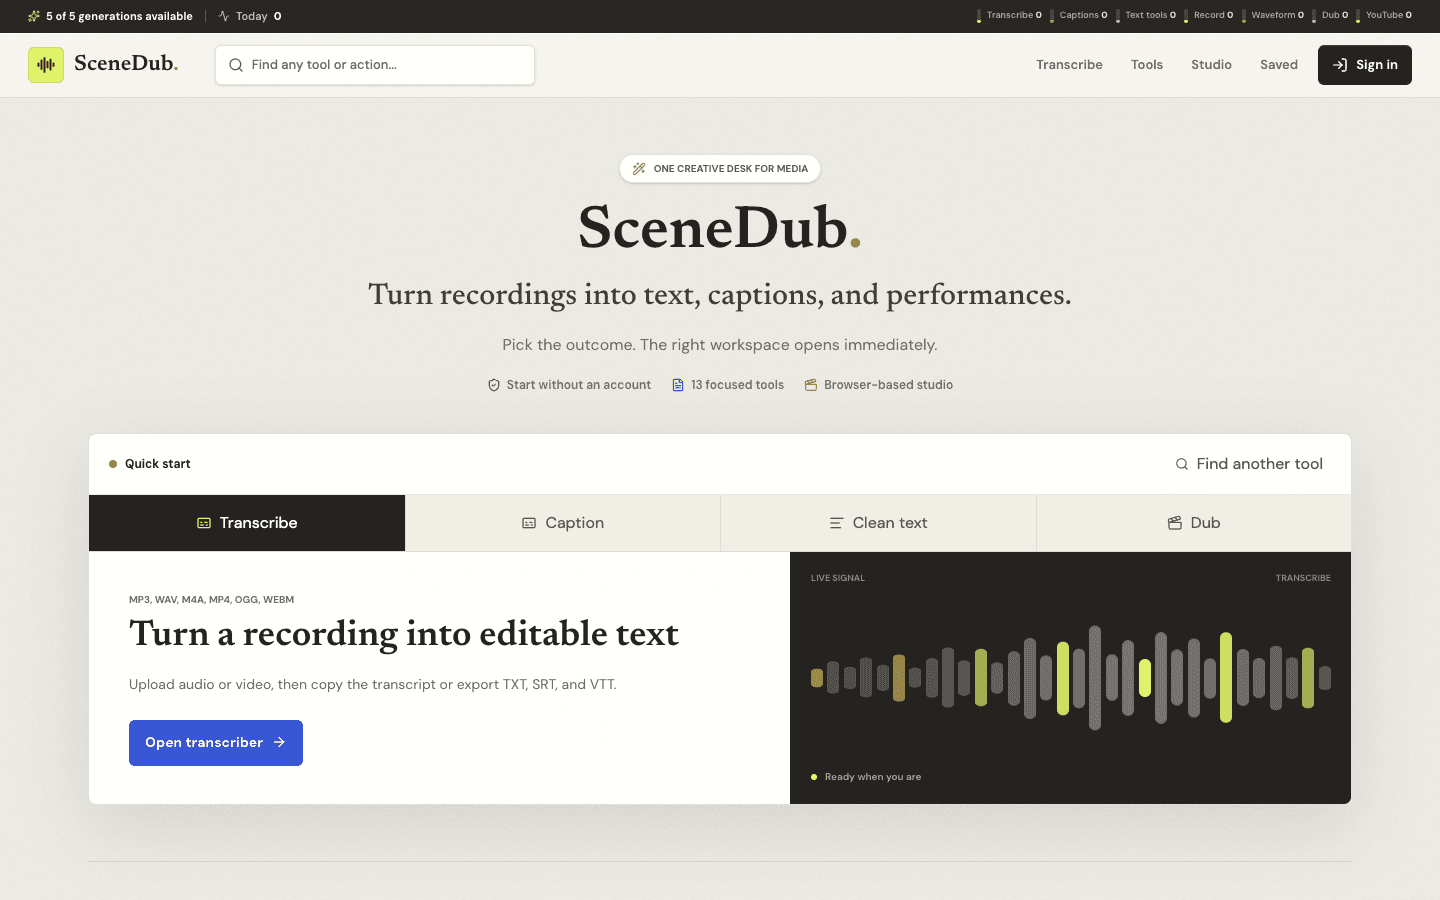Click the Quick start label
The image size is (1440, 900).
(157, 464)
